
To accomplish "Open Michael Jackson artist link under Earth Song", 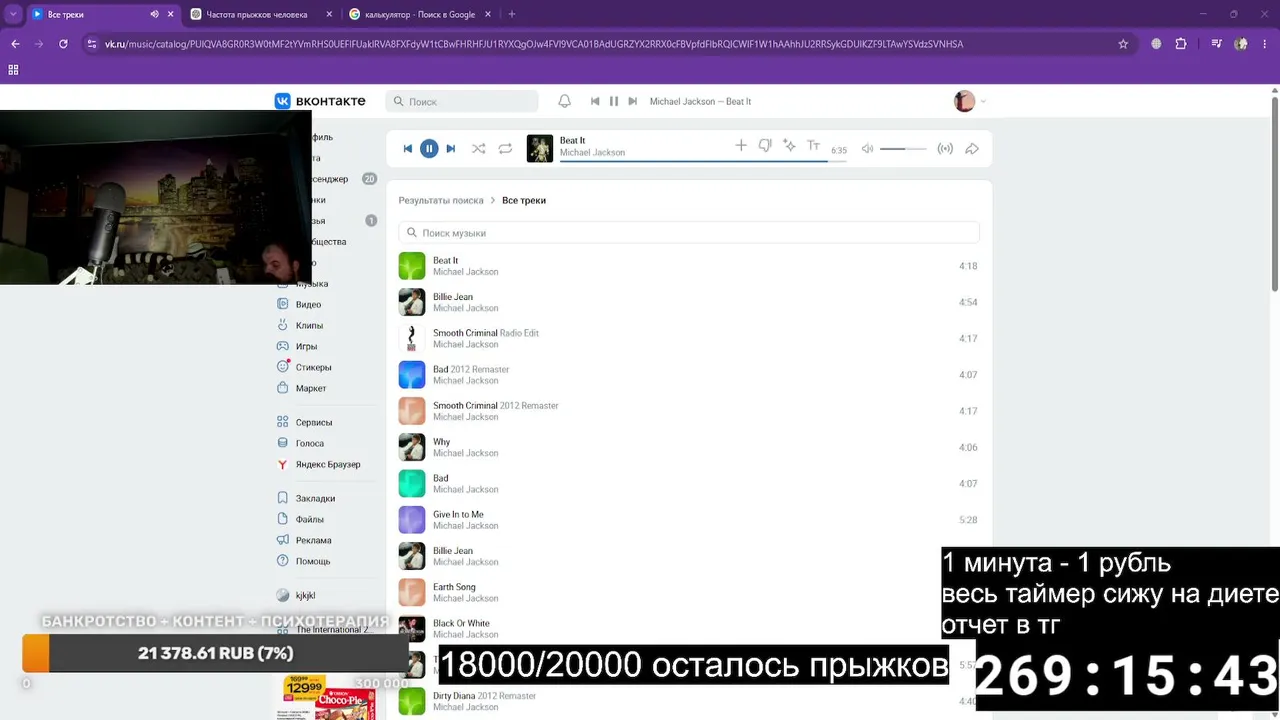I will pos(465,598).
